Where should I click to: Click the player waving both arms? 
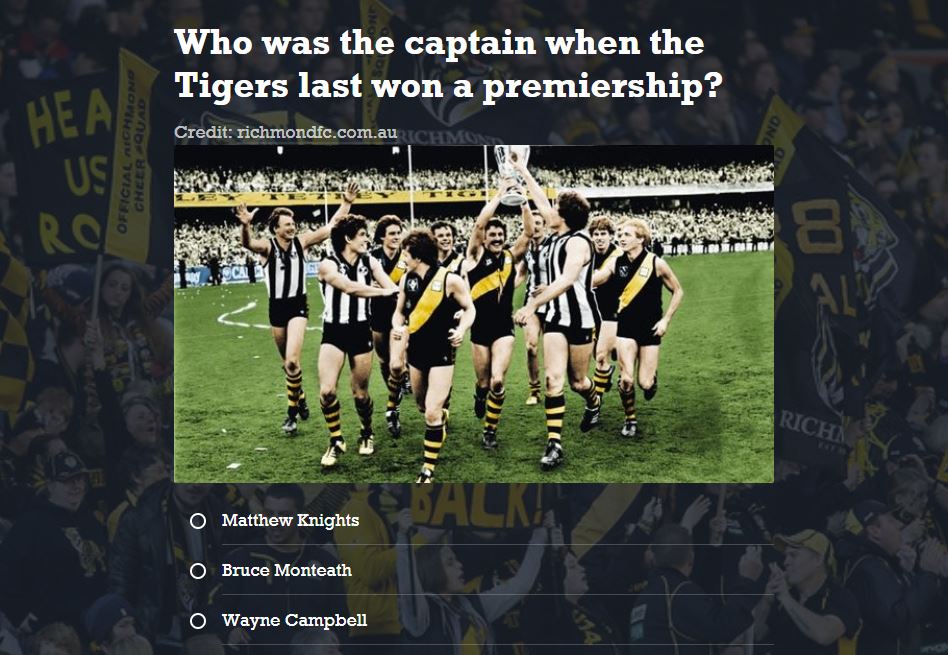point(290,308)
